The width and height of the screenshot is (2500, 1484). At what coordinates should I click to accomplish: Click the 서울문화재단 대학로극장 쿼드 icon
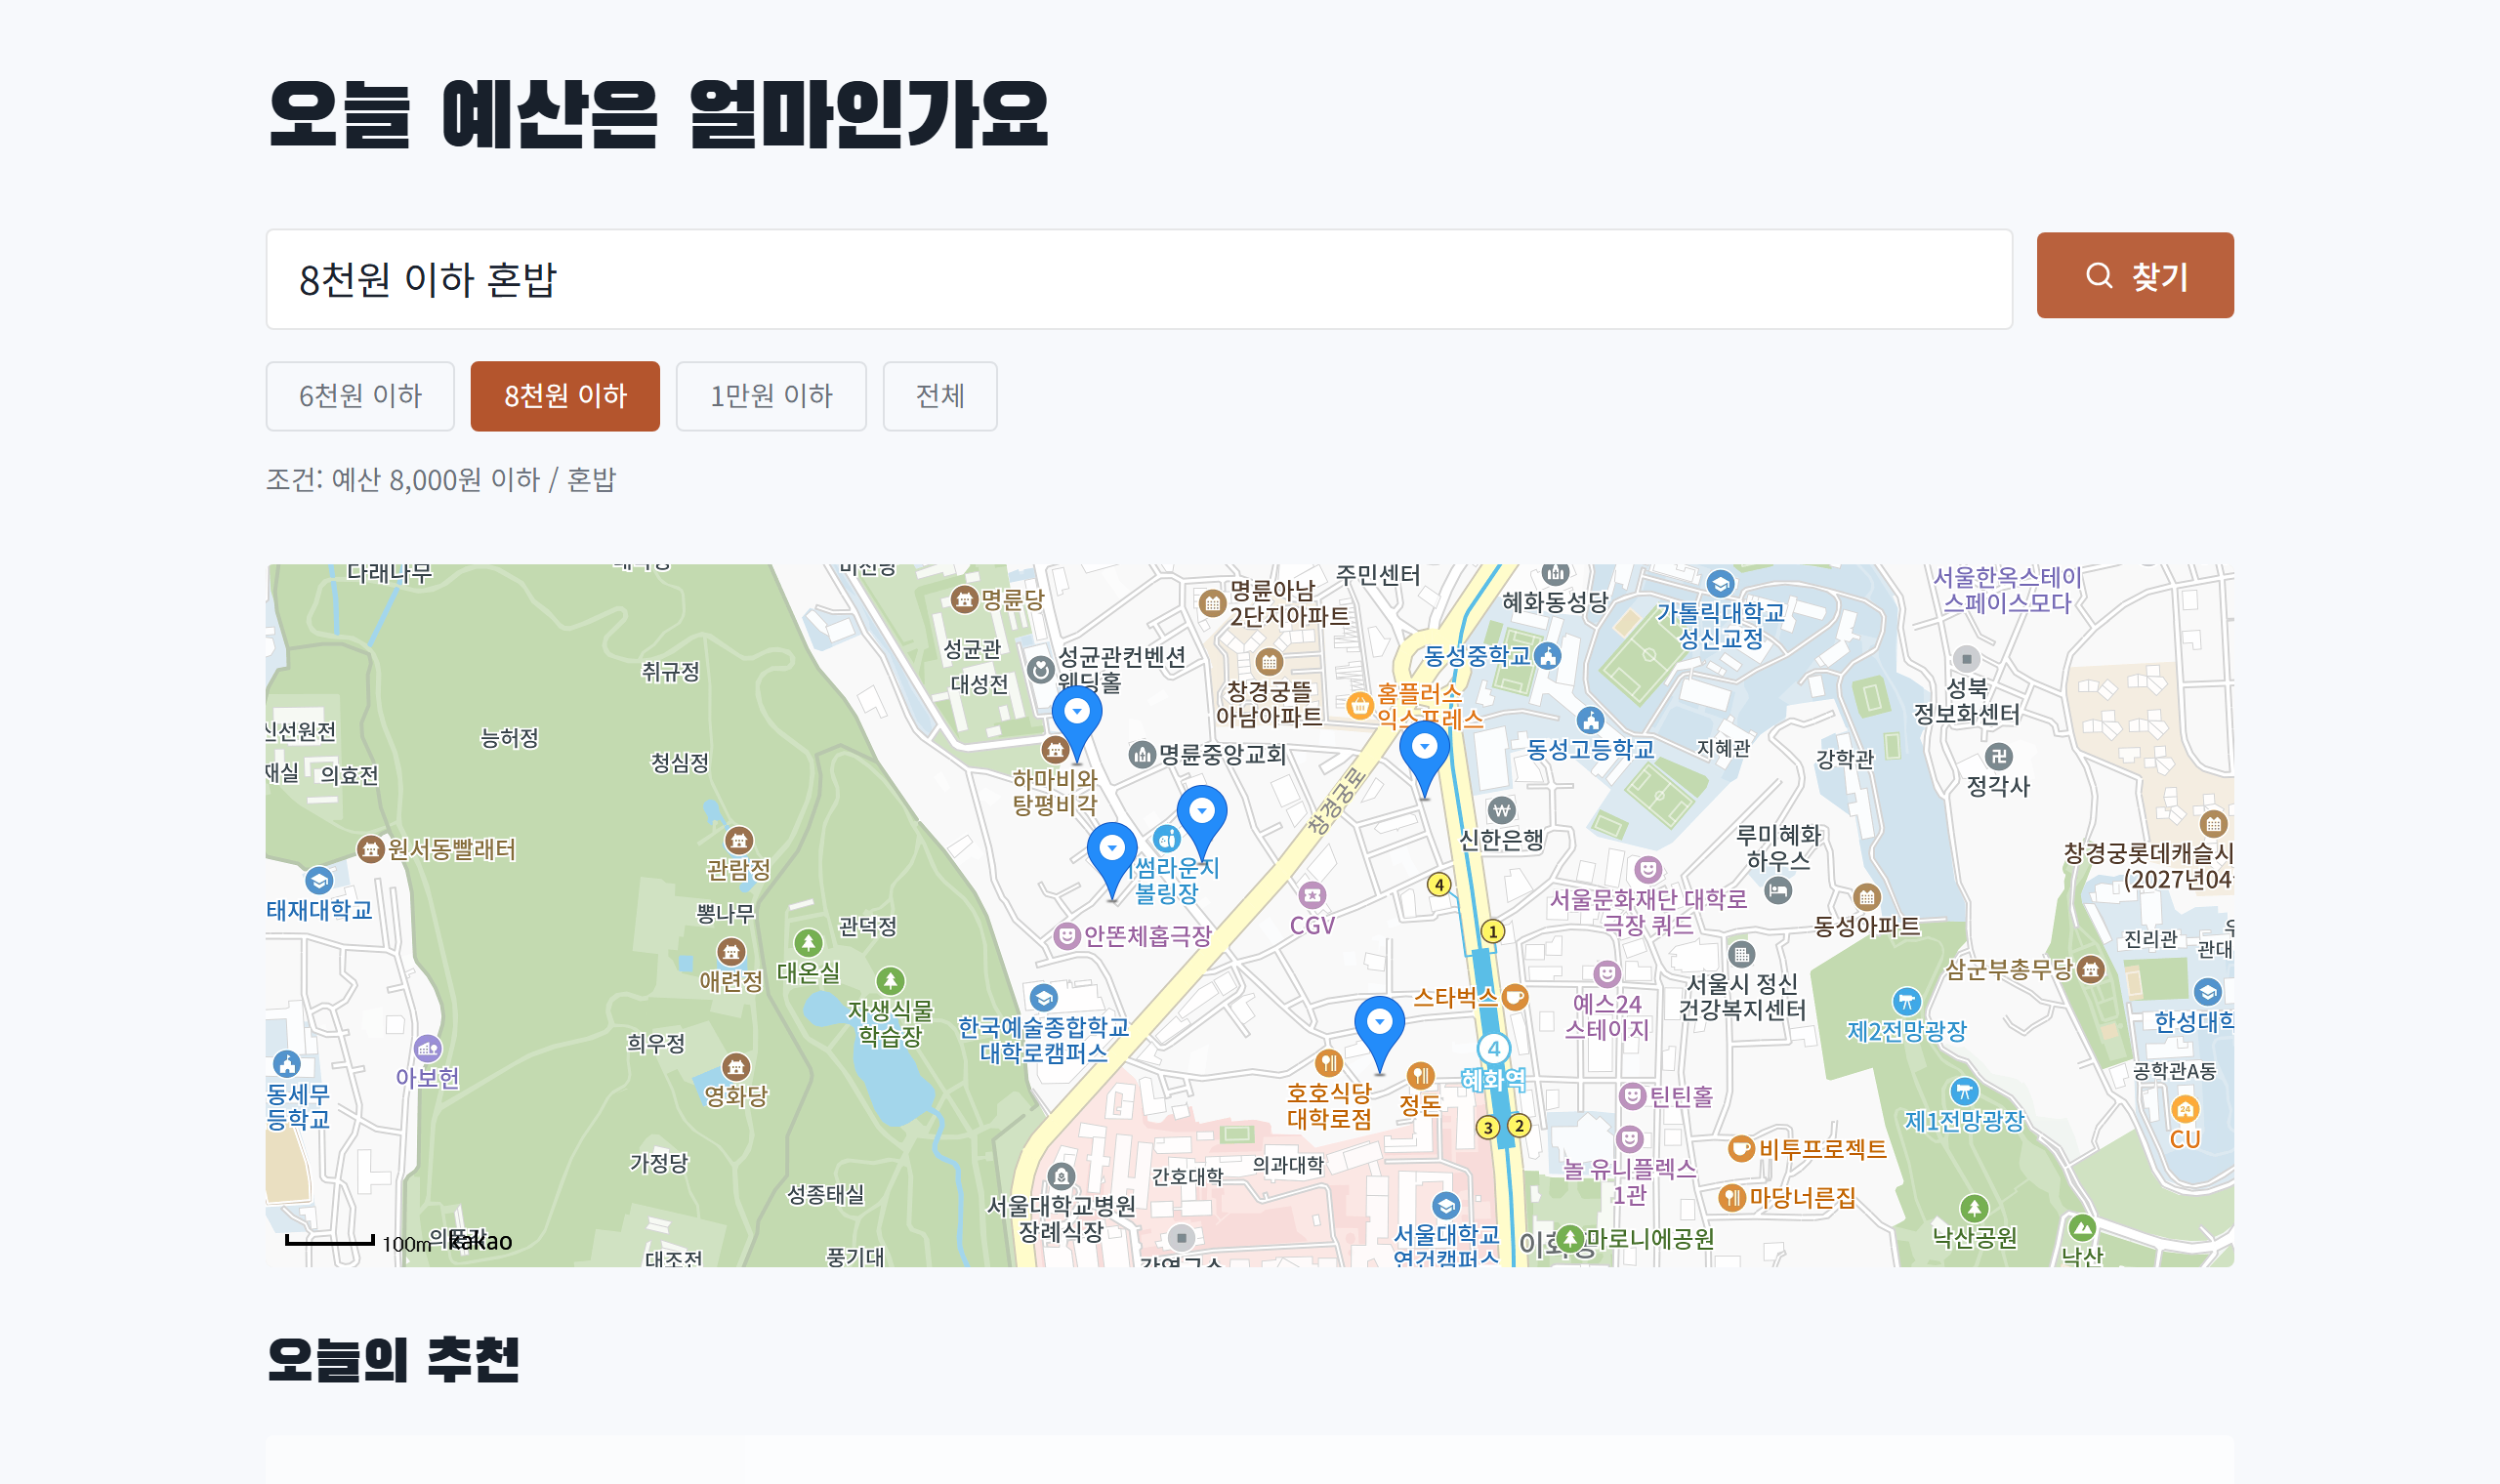pos(1648,869)
